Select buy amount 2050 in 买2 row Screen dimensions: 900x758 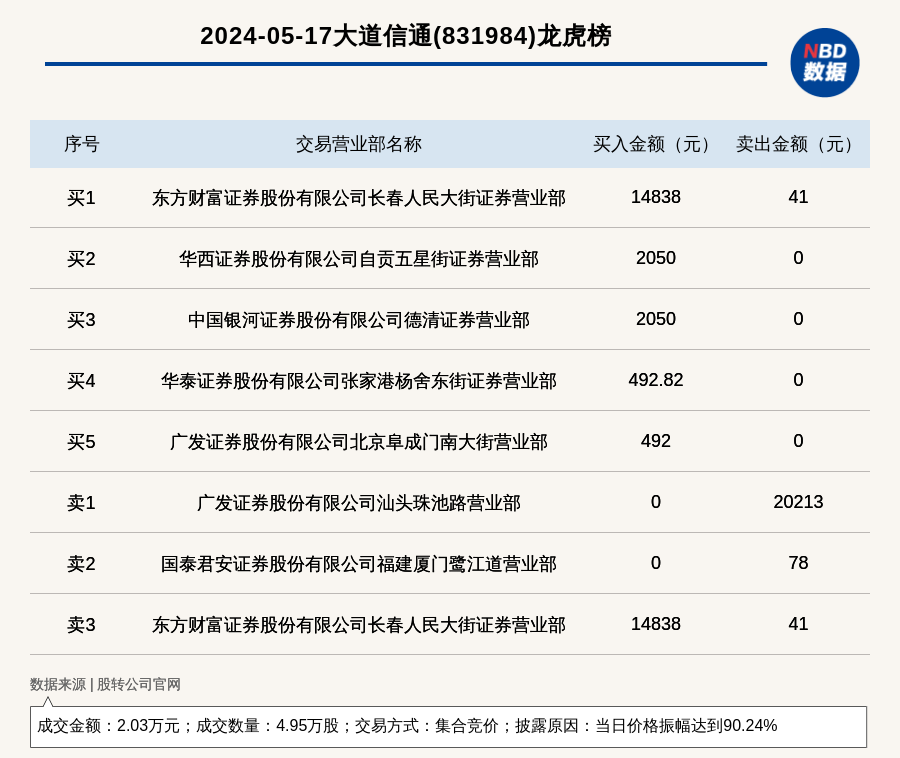(655, 258)
